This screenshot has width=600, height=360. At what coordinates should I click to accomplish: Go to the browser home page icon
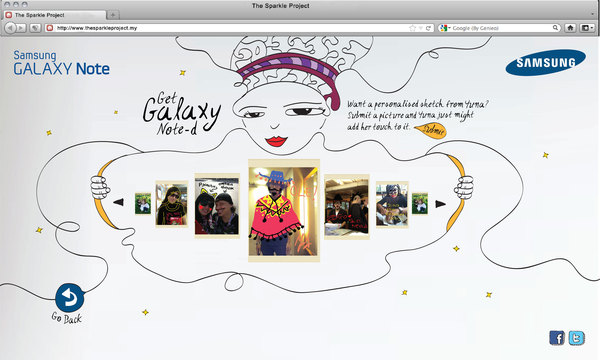[570, 28]
